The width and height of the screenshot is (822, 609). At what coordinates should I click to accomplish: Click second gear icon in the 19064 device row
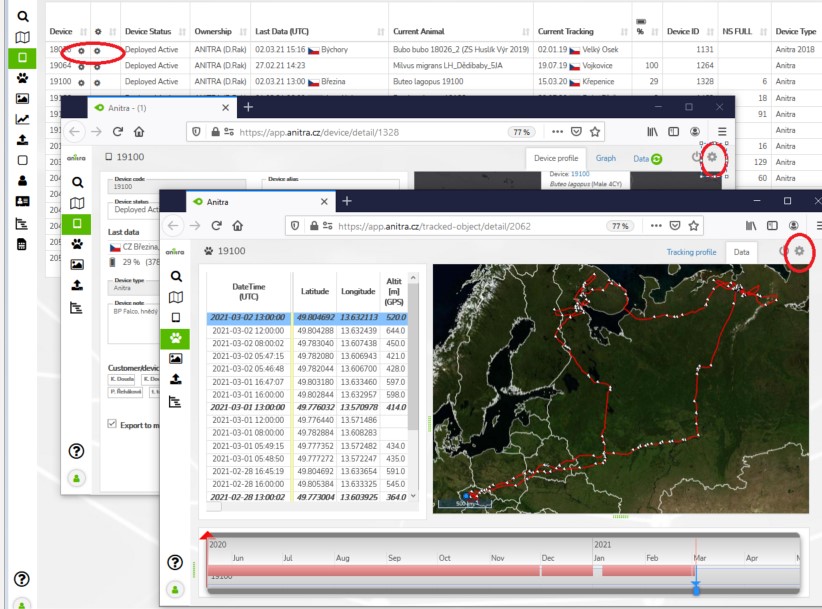tap(97, 67)
